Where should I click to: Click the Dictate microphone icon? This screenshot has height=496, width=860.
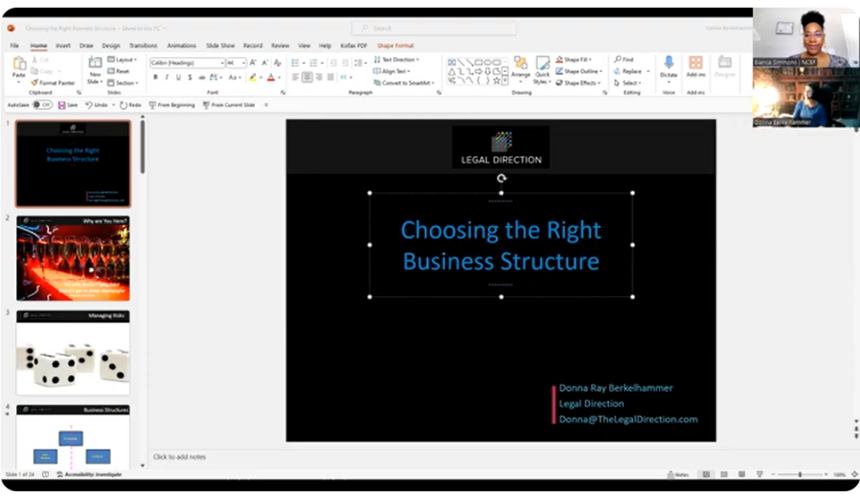click(x=669, y=63)
